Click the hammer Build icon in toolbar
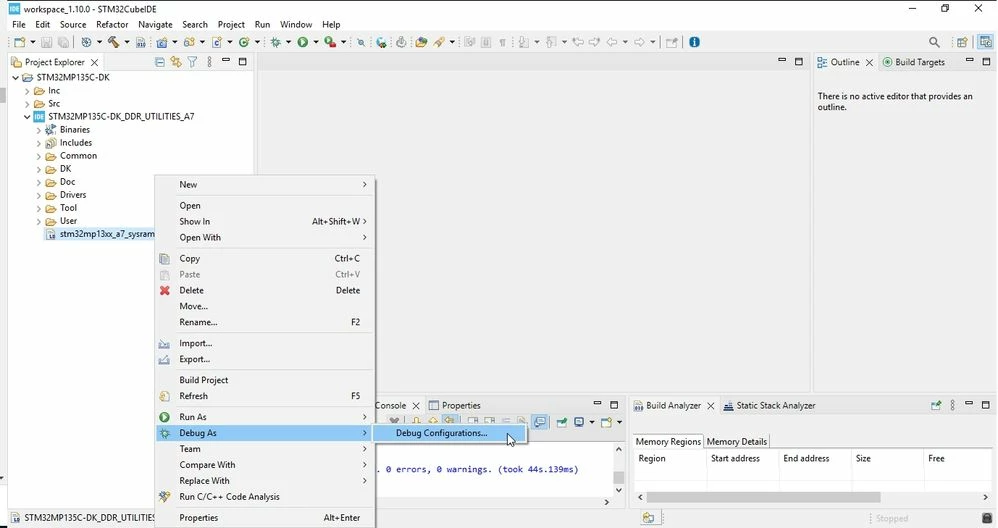The width and height of the screenshot is (998, 528). 113,42
